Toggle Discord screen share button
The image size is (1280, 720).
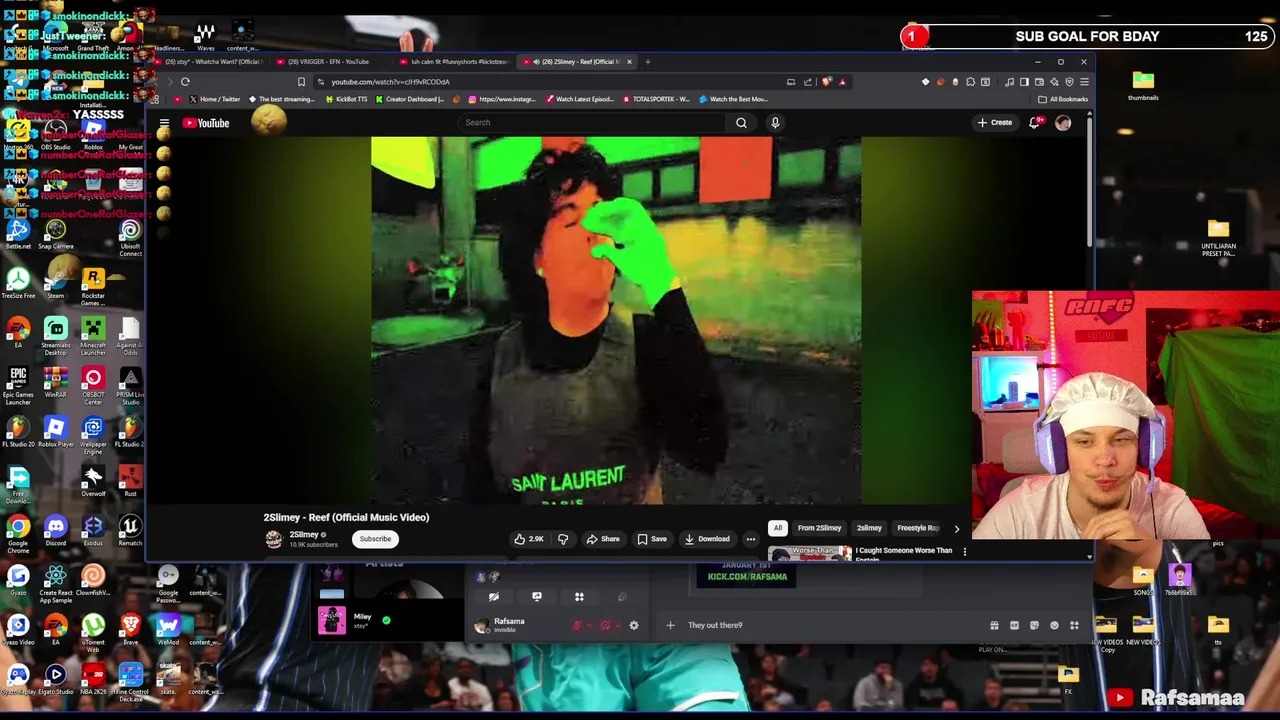[x=536, y=597]
